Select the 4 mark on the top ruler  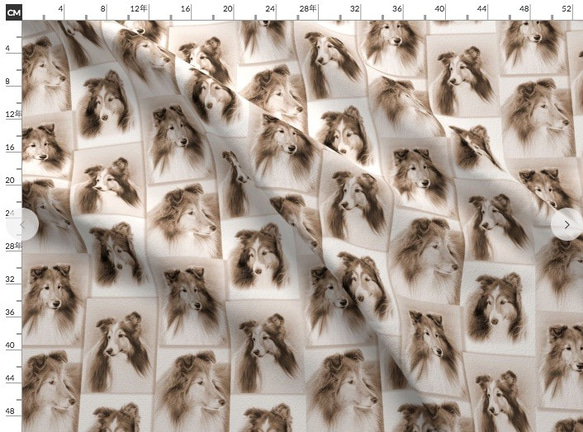[x=61, y=9]
